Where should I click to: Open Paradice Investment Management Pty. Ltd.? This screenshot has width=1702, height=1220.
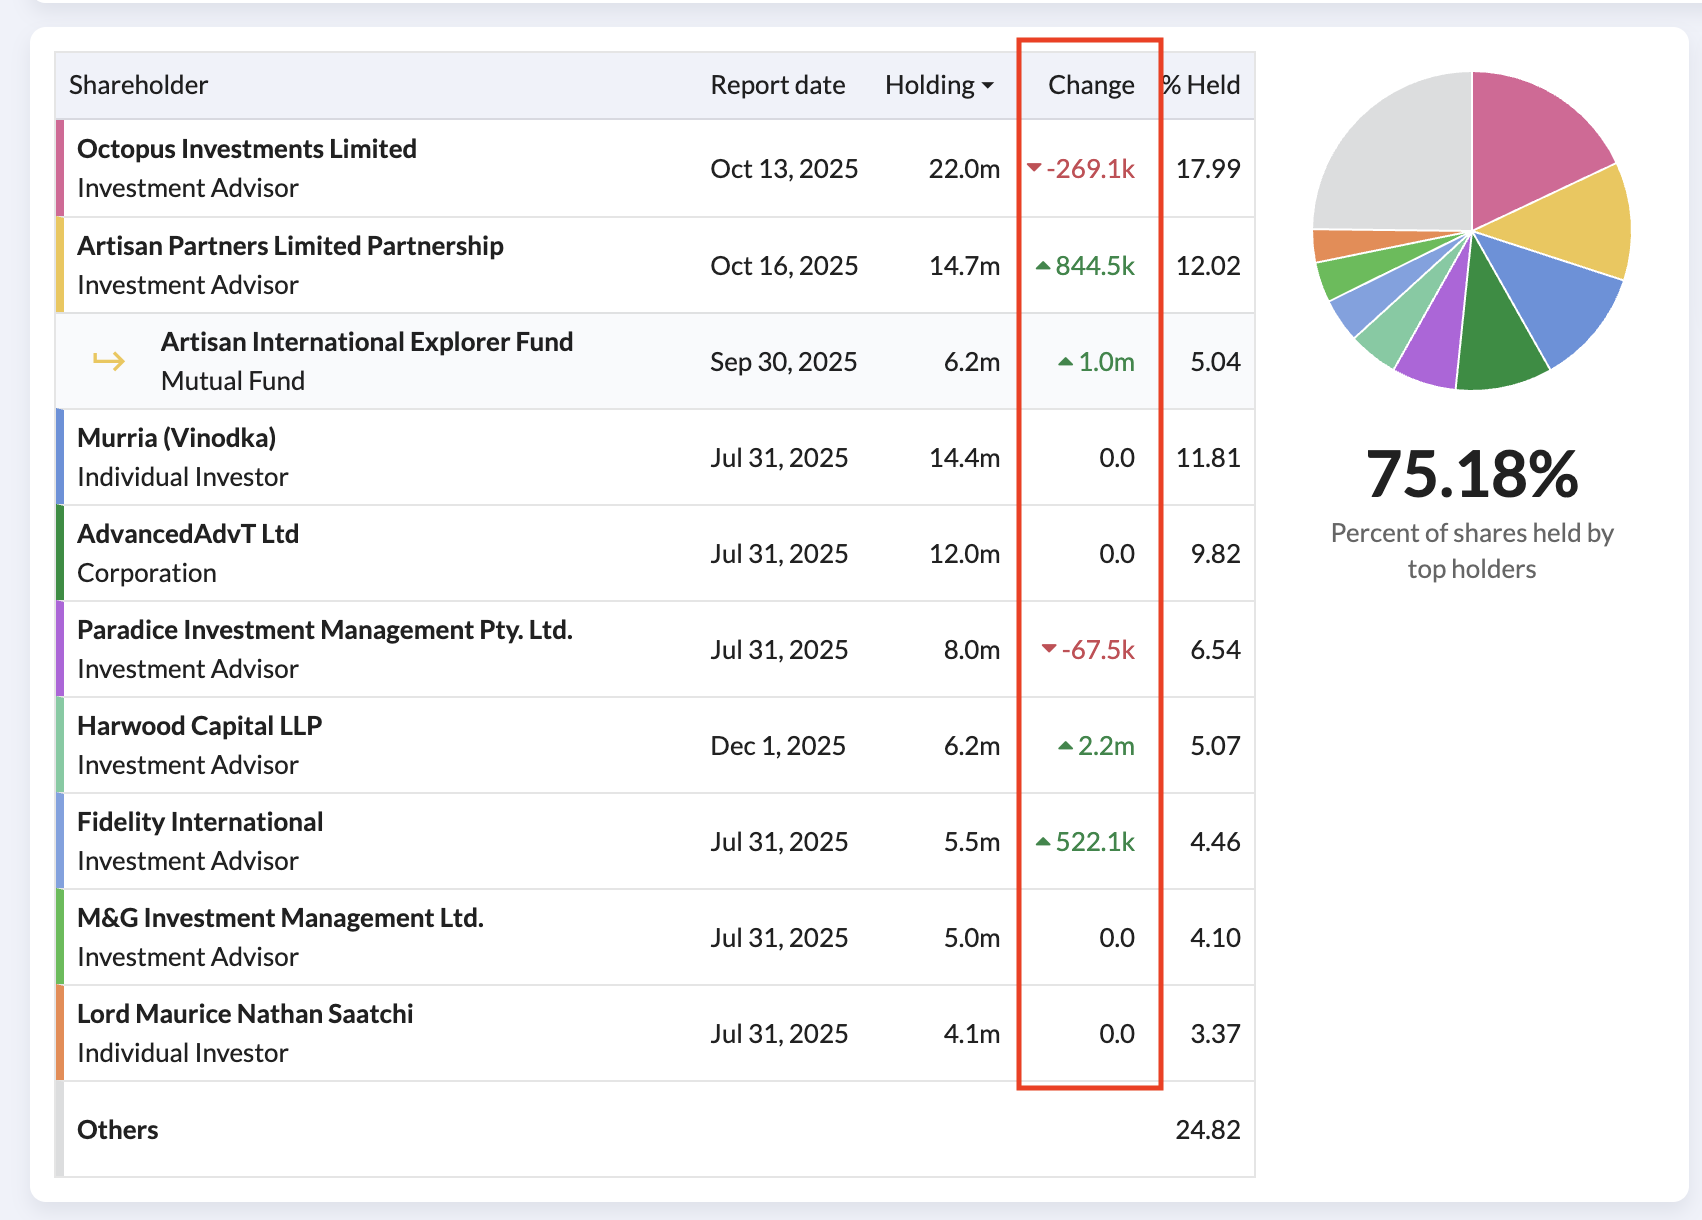click(325, 630)
